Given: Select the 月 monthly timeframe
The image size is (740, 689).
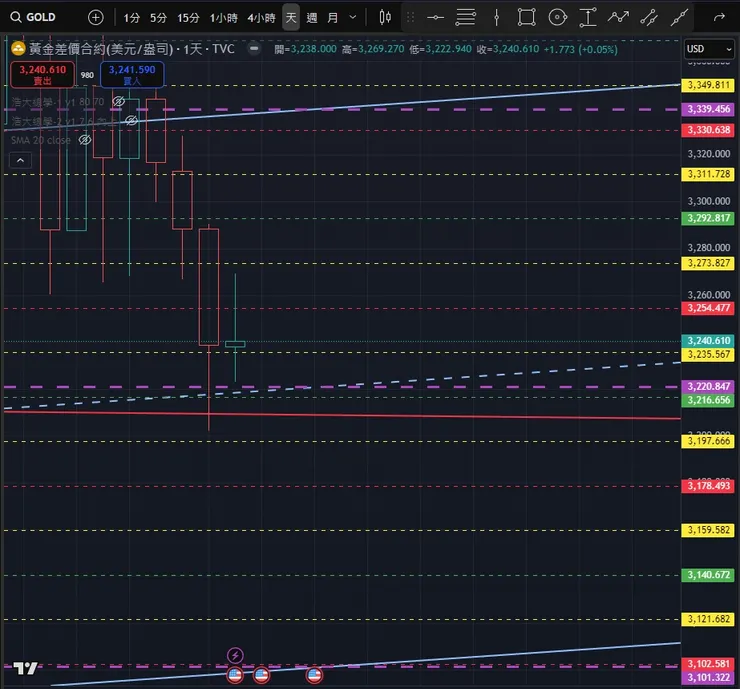Looking at the screenshot, I should (x=333, y=18).
